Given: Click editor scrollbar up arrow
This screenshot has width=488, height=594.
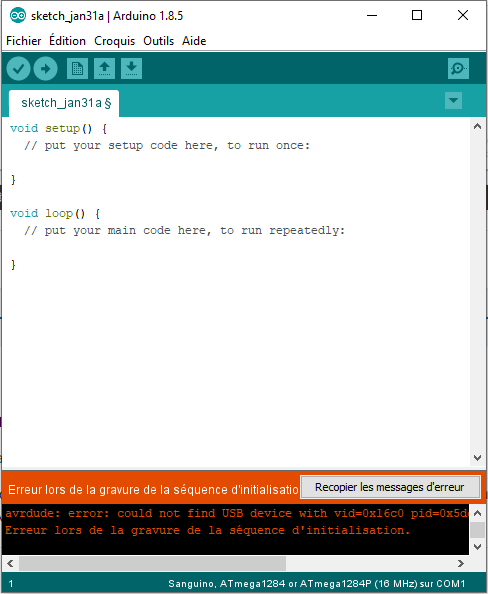Looking at the screenshot, I should point(477,127).
